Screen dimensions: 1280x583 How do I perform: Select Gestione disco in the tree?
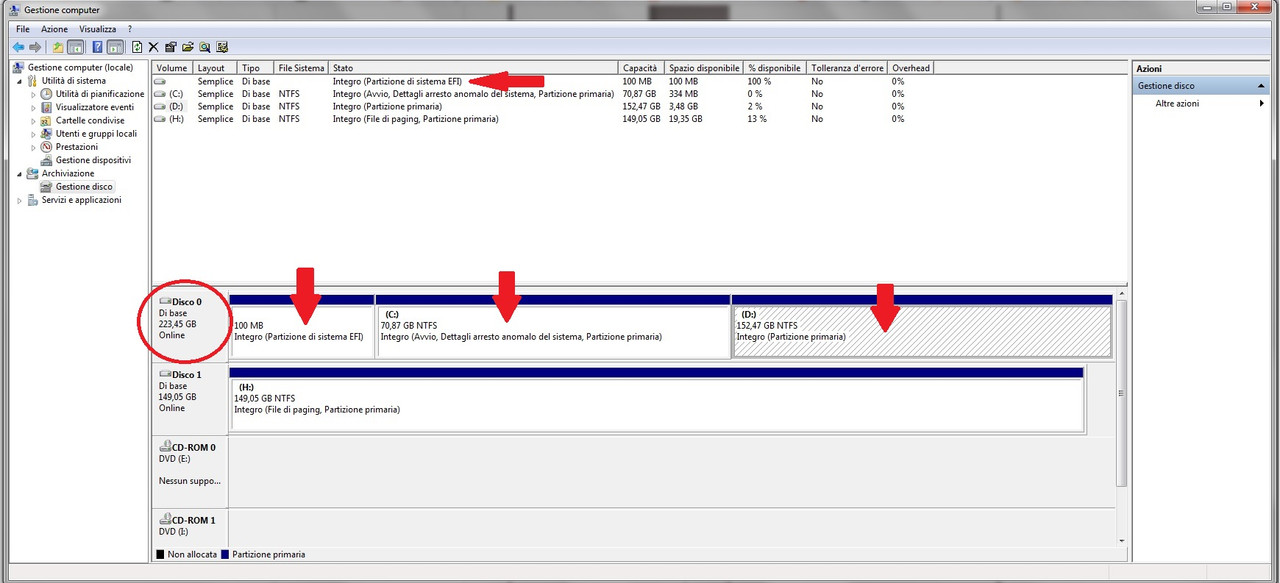84,187
